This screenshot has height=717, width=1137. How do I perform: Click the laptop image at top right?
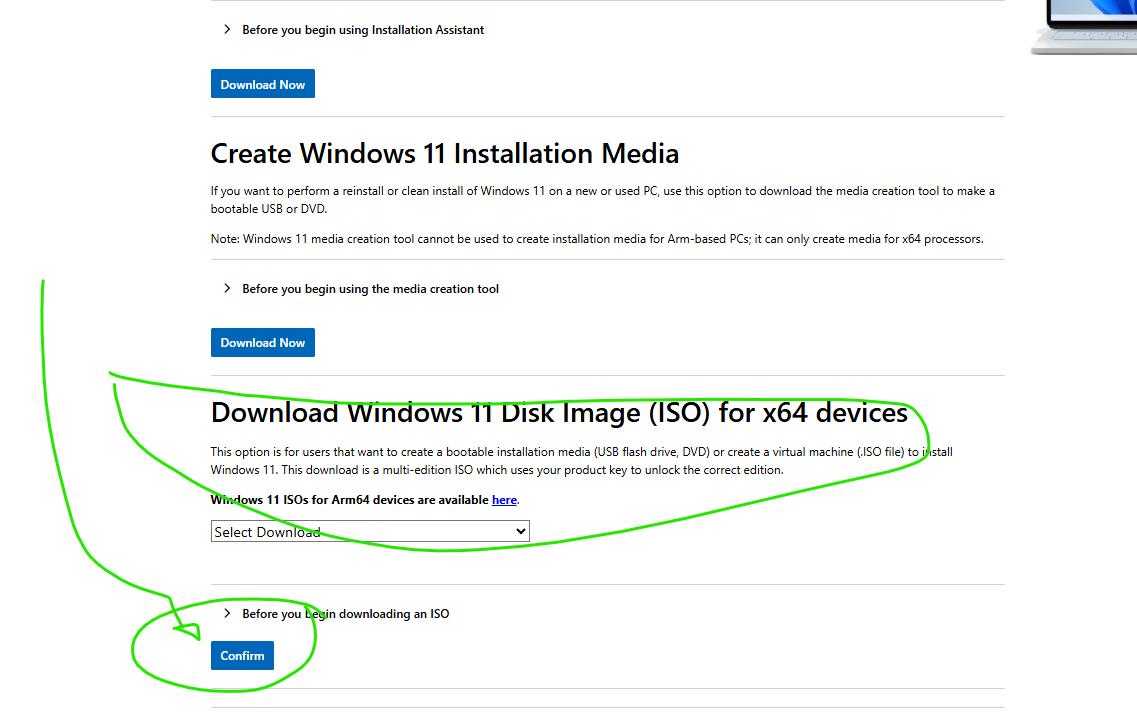pos(1085,27)
